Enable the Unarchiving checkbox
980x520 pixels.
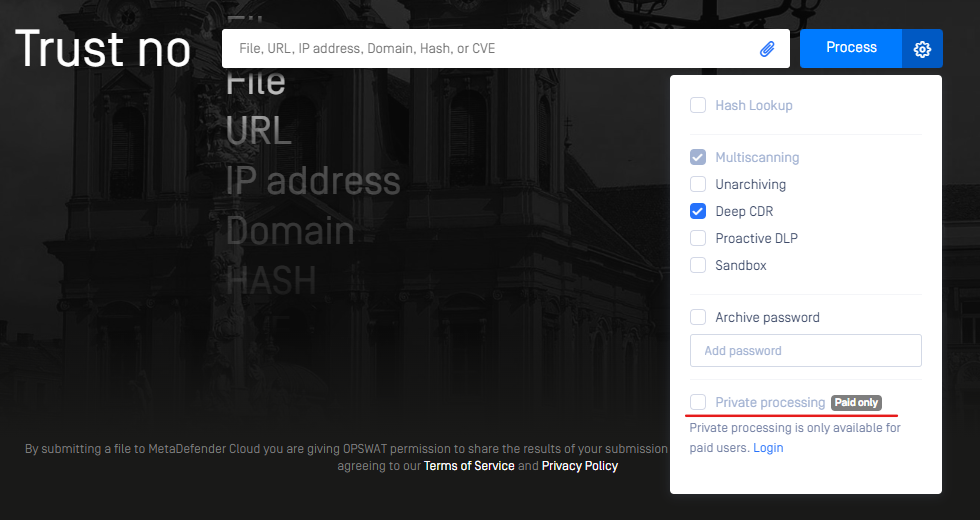[698, 184]
